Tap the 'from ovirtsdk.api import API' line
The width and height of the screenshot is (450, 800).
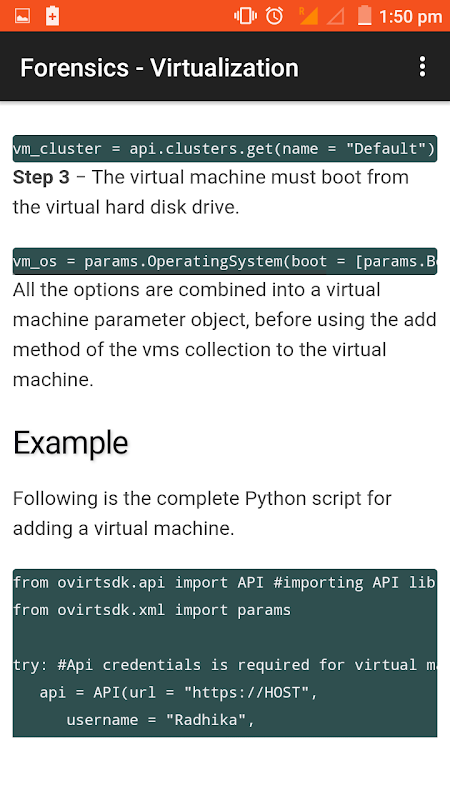click(224, 582)
